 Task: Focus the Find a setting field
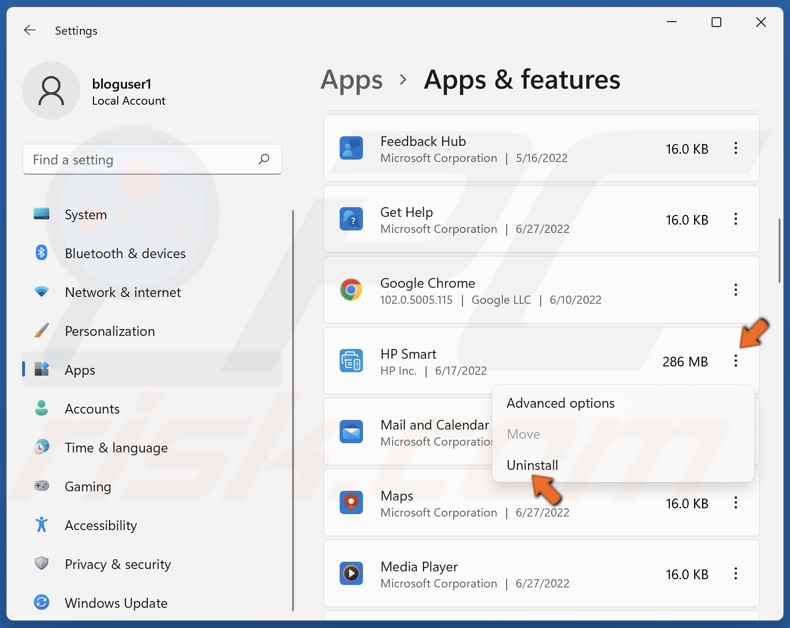(x=152, y=159)
